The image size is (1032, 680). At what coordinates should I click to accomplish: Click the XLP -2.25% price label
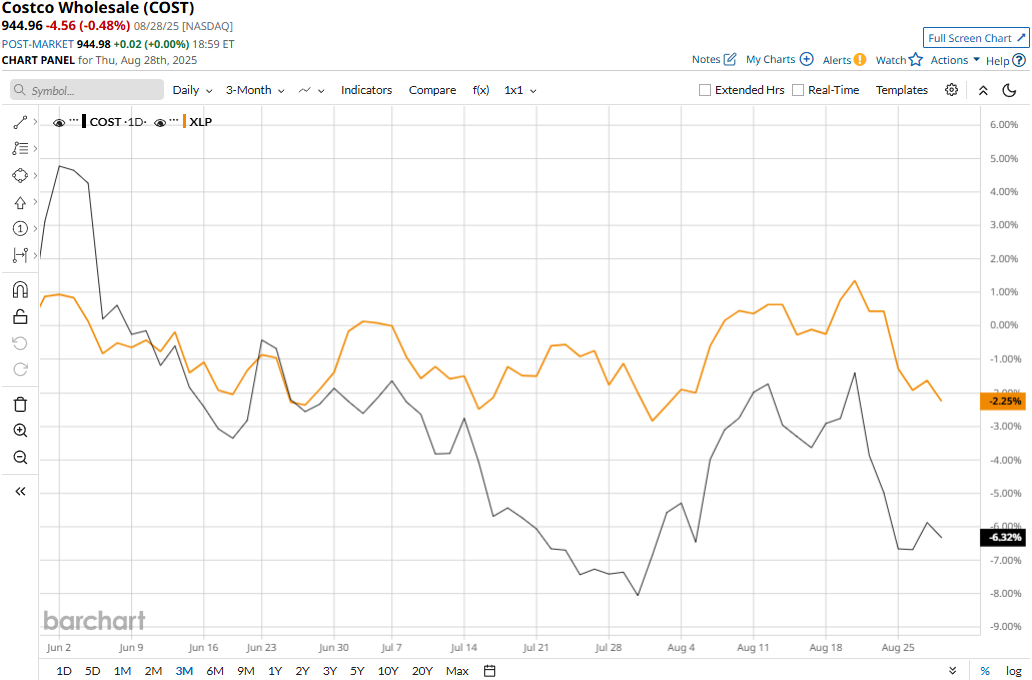[x=1003, y=401]
